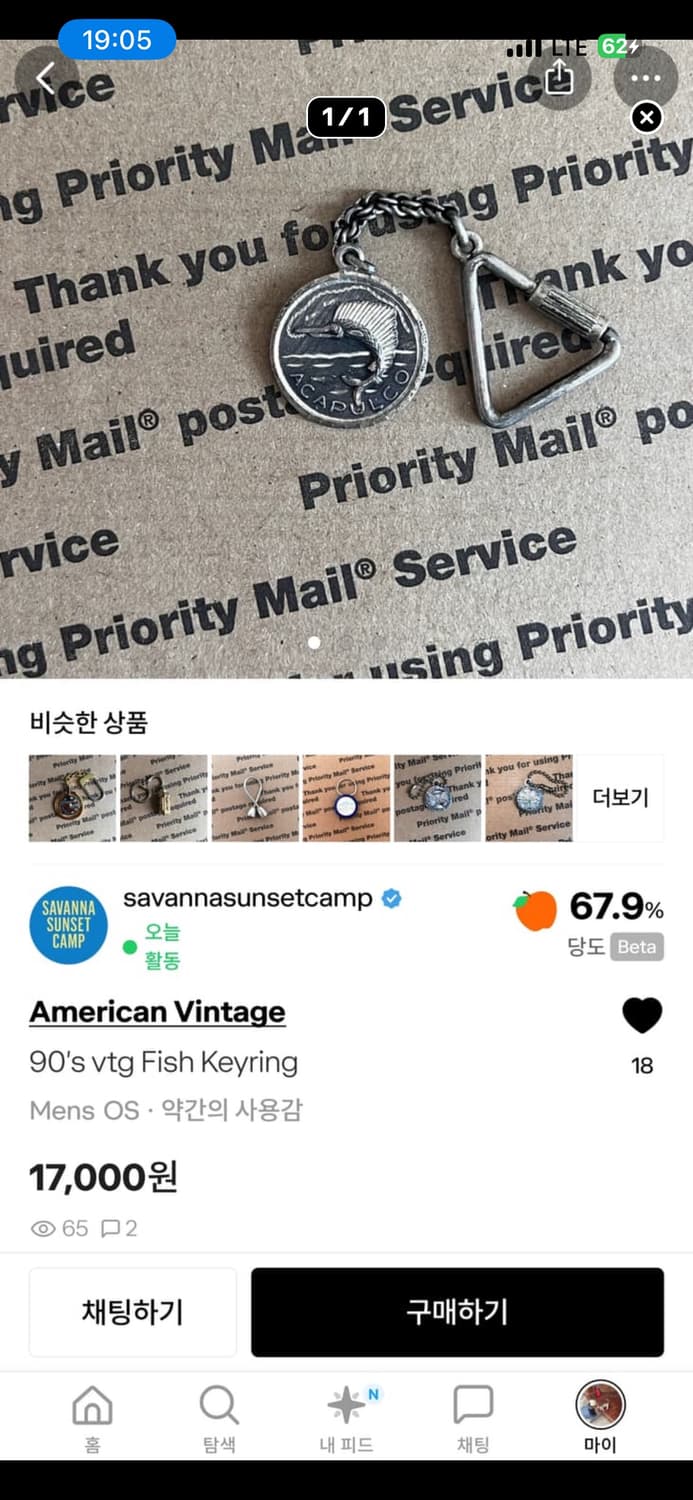Close the image viewer with X icon

647,118
